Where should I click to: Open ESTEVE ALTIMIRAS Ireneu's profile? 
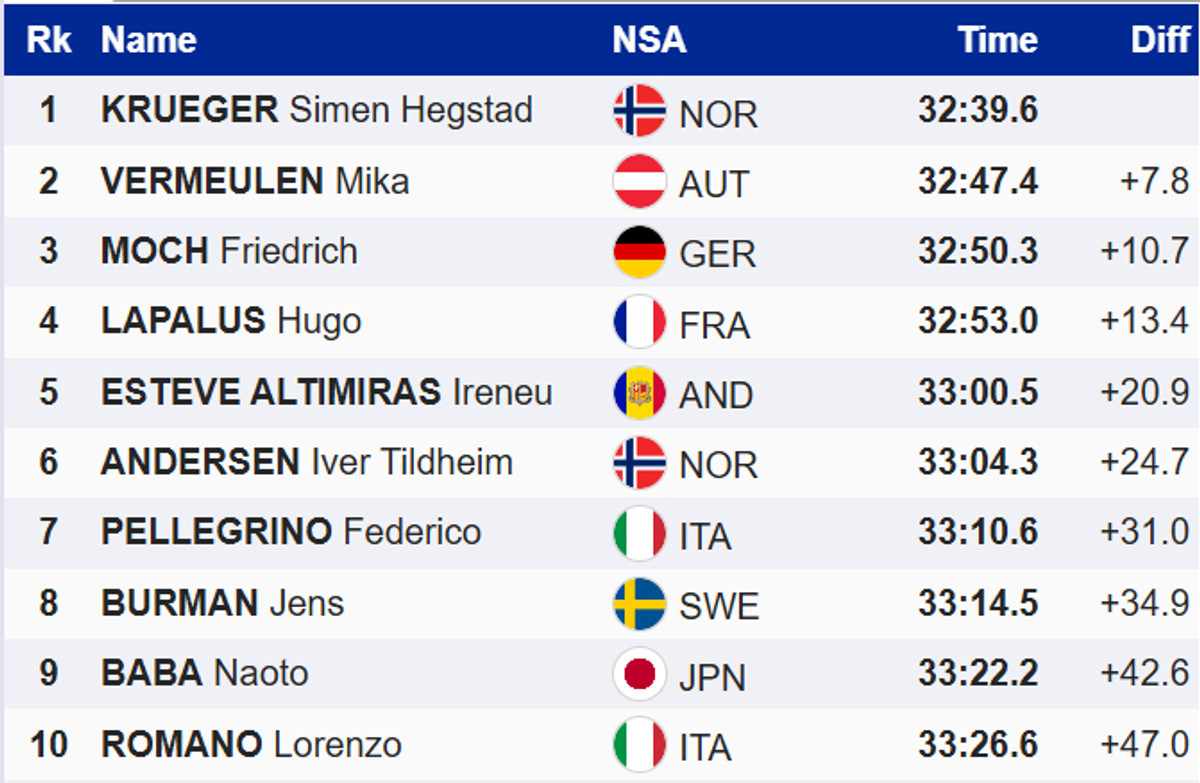(x=326, y=392)
